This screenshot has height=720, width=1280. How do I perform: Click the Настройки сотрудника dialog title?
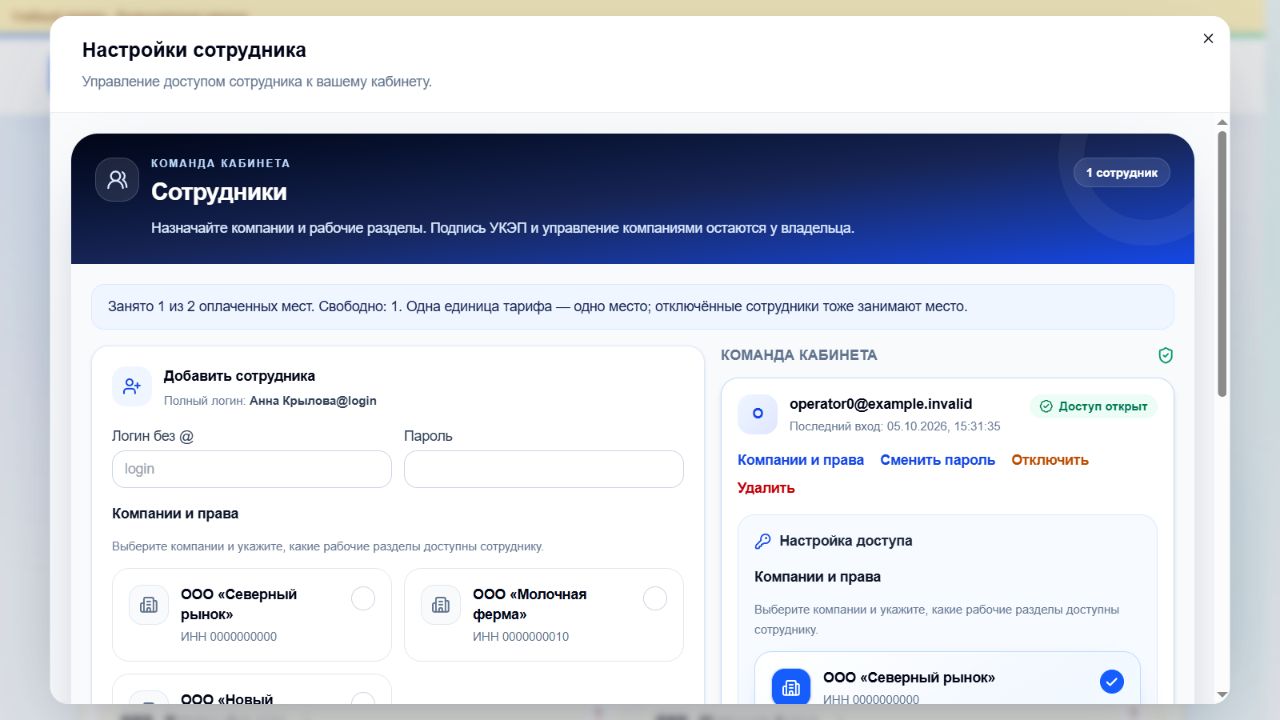(194, 50)
